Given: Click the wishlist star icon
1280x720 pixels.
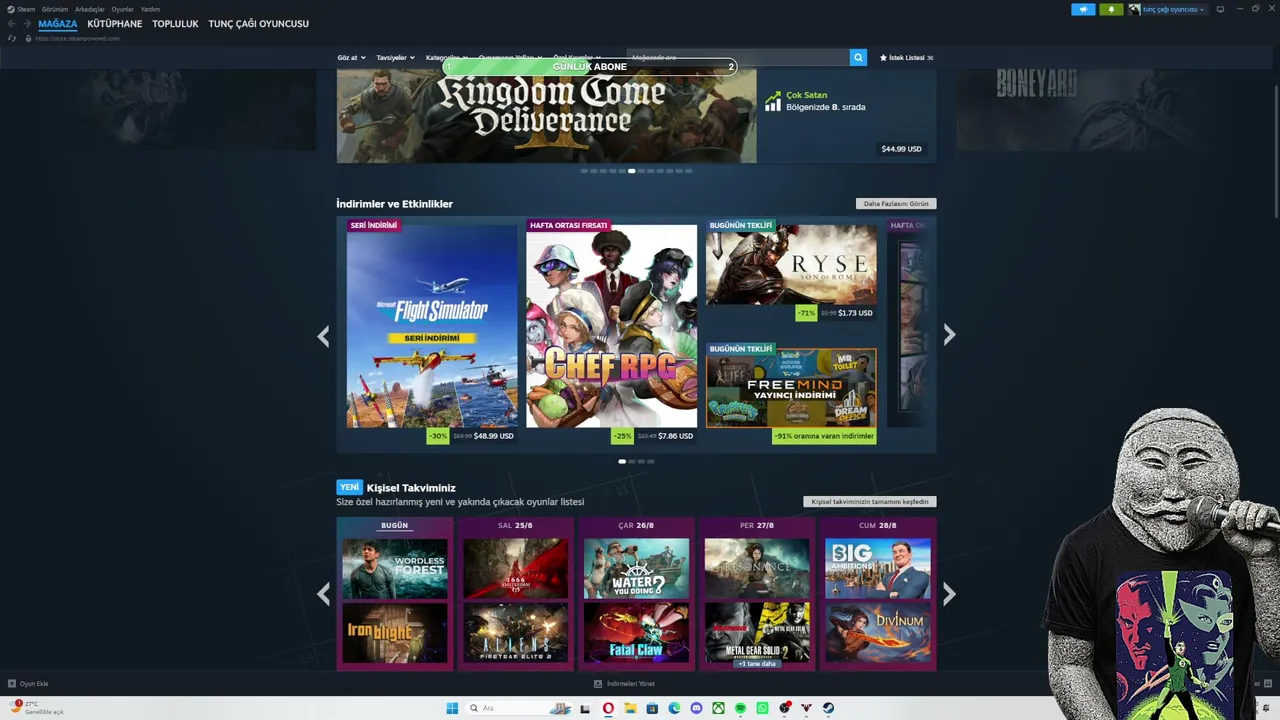Looking at the screenshot, I should (883, 58).
